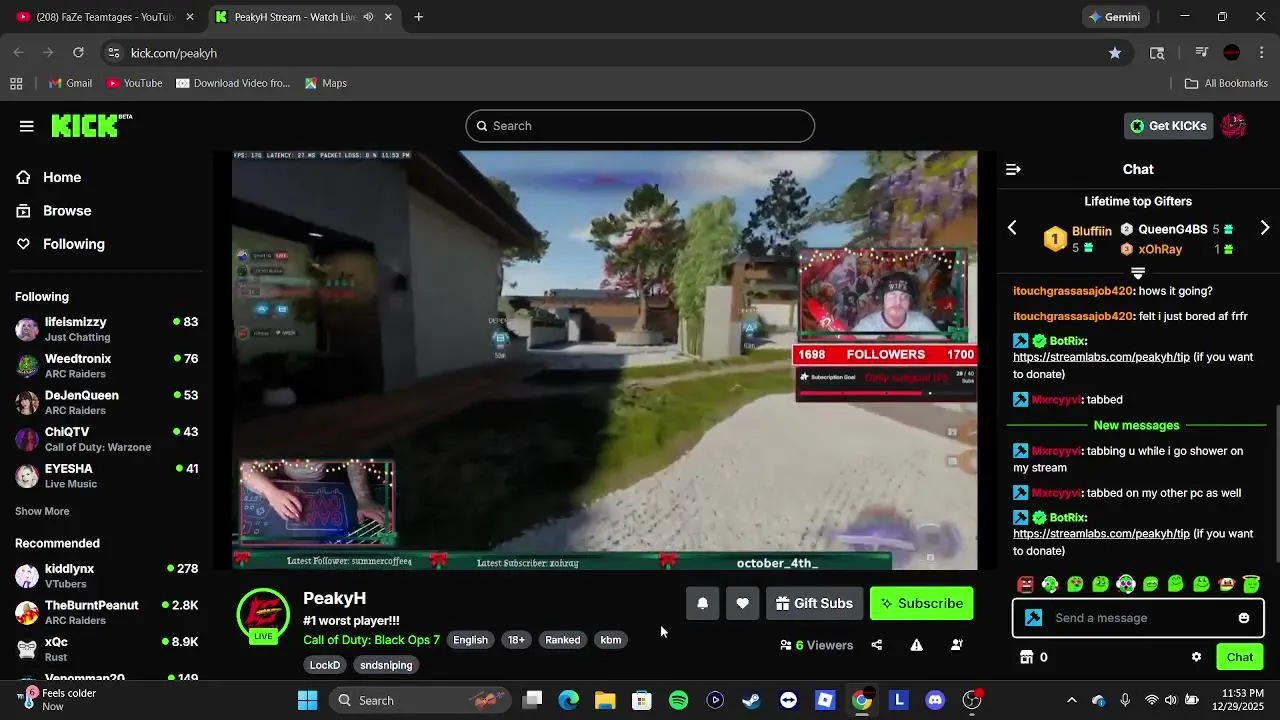Focus the Kick search field
1280x720 pixels.
click(x=640, y=126)
